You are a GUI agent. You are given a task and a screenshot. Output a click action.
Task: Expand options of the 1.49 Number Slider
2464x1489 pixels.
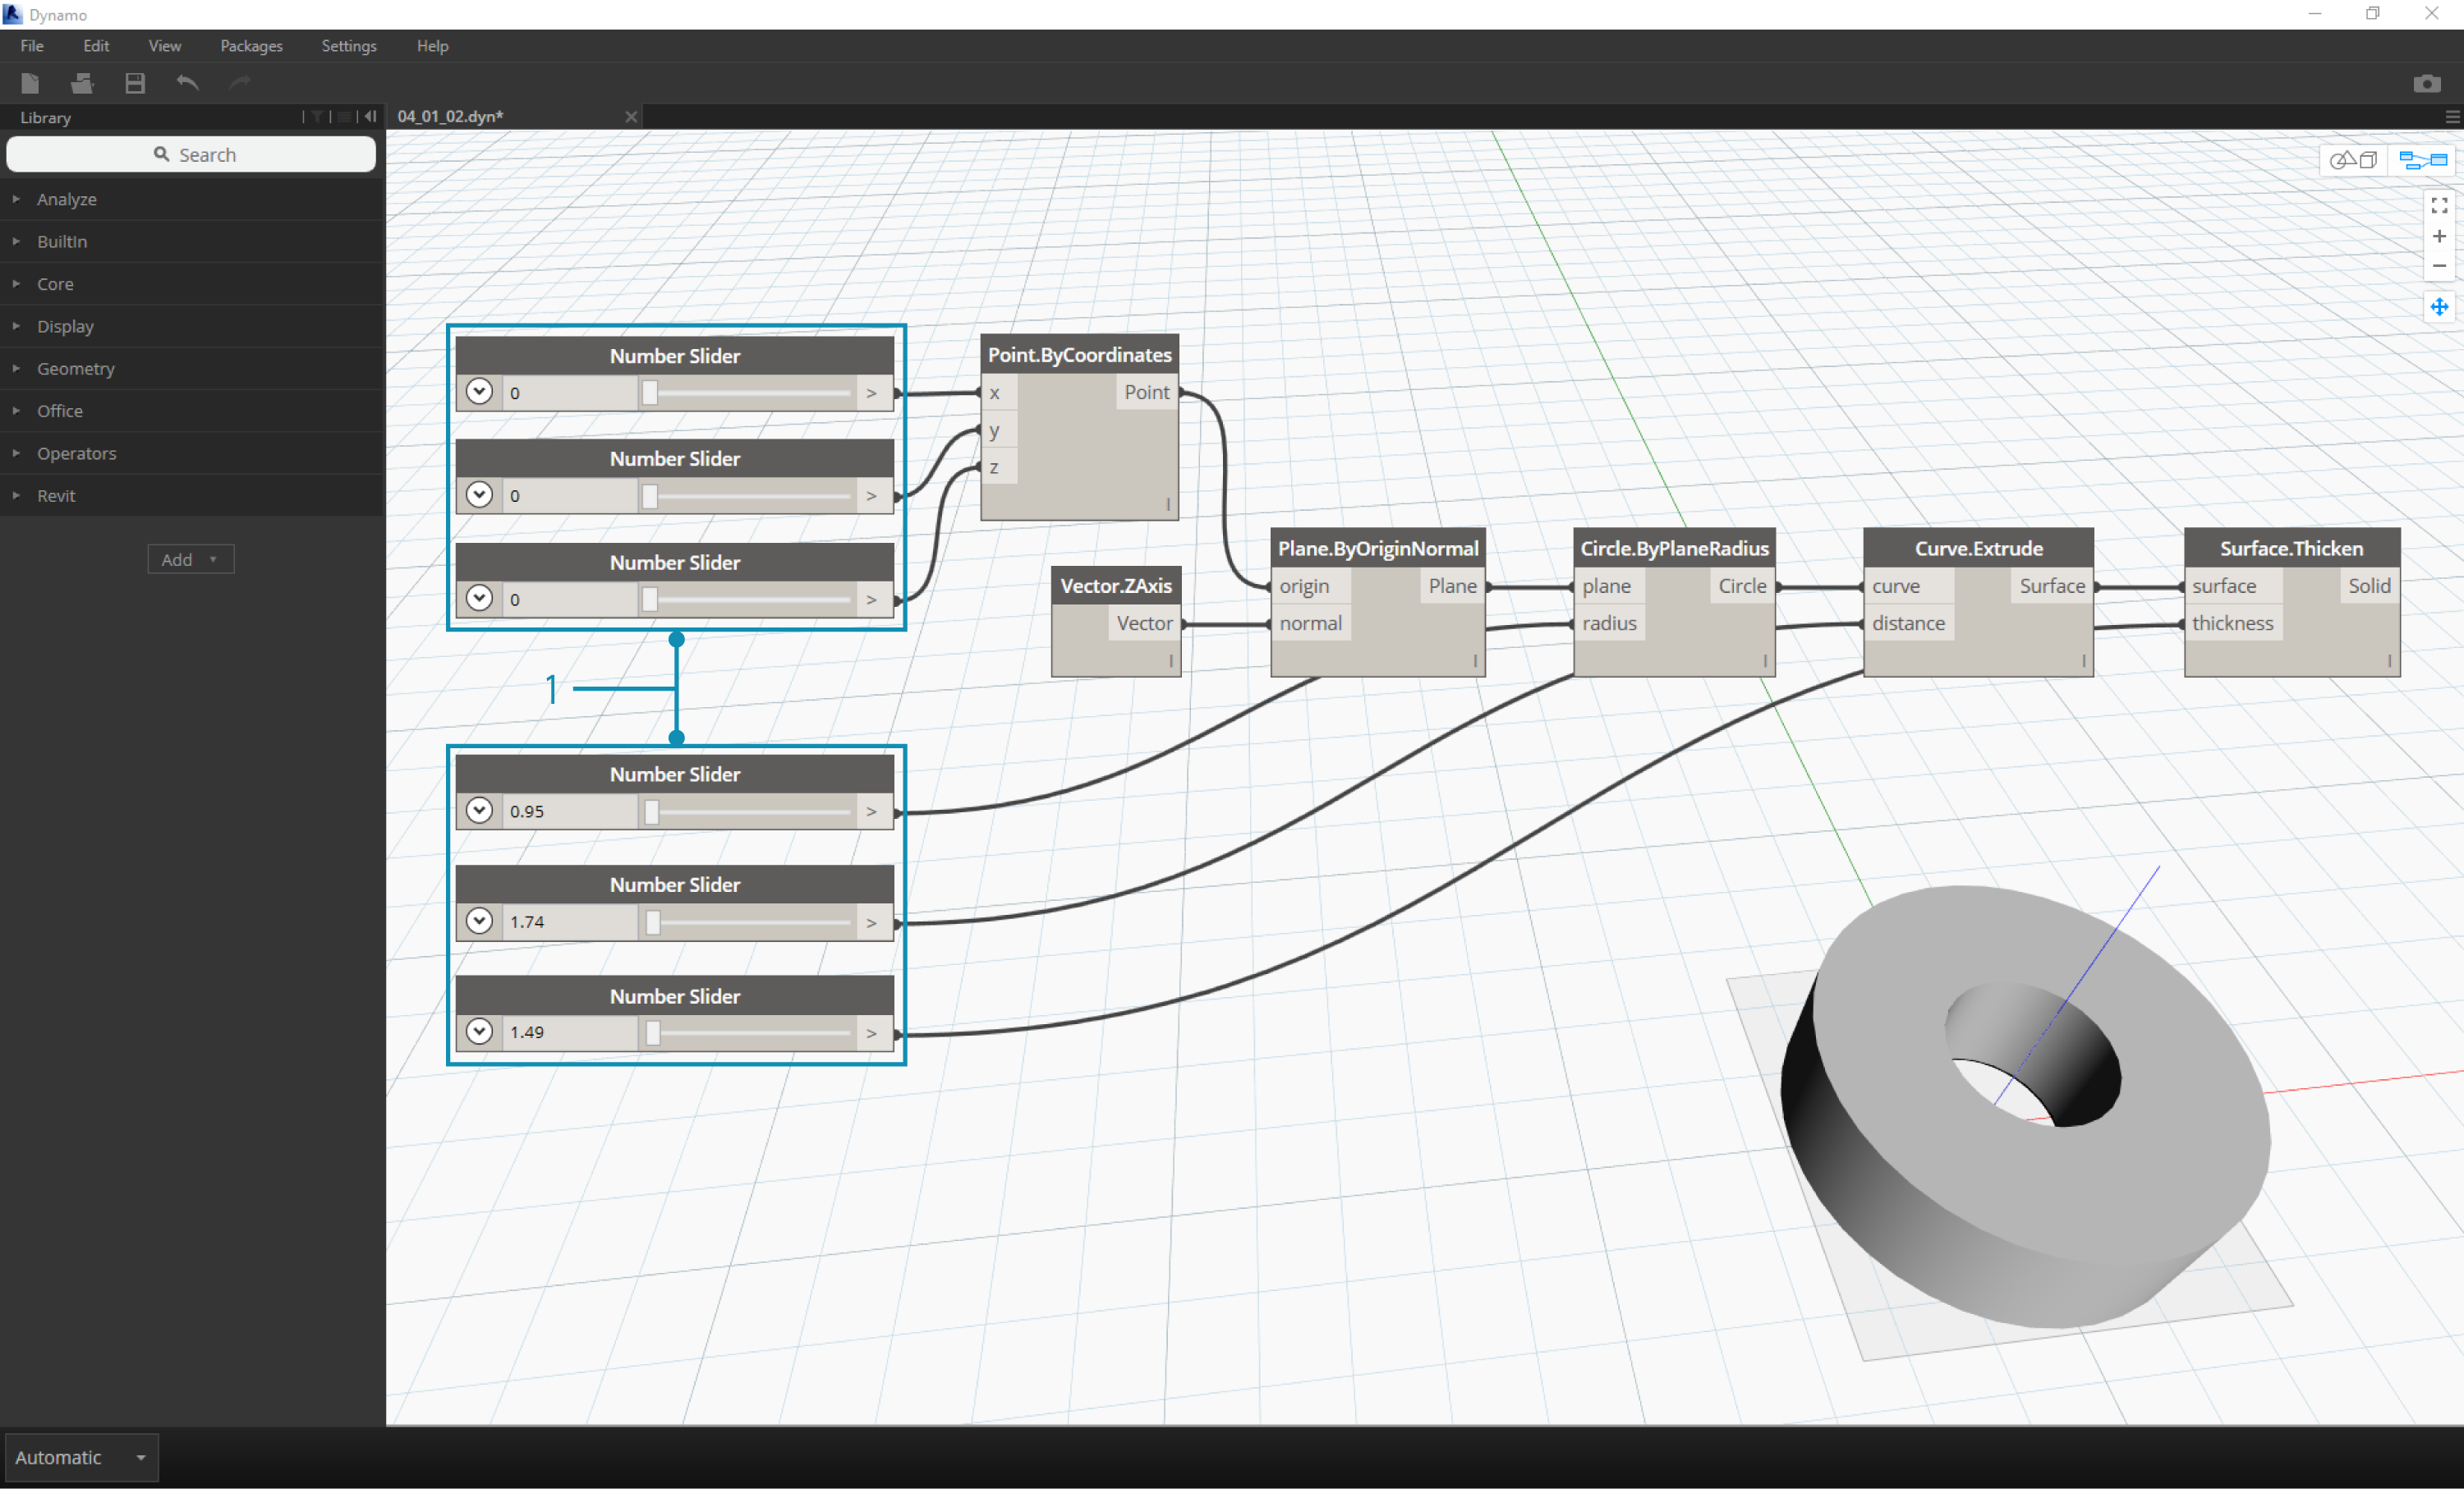click(479, 1031)
